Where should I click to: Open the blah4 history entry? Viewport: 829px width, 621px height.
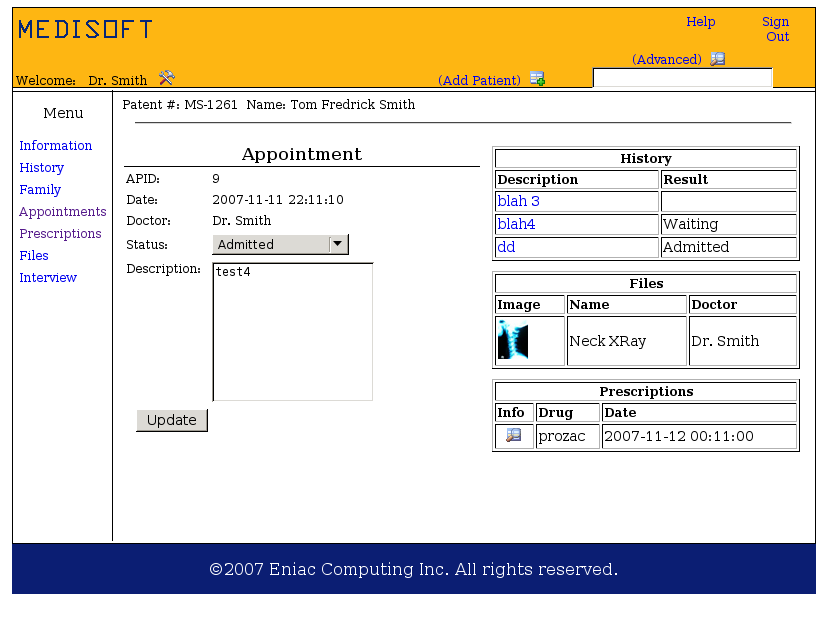point(516,225)
